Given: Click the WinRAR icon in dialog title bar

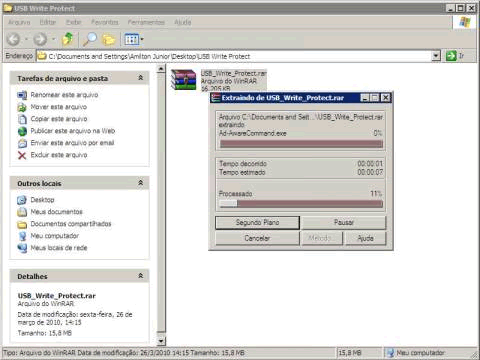Looking at the screenshot, I should point(216,98).
